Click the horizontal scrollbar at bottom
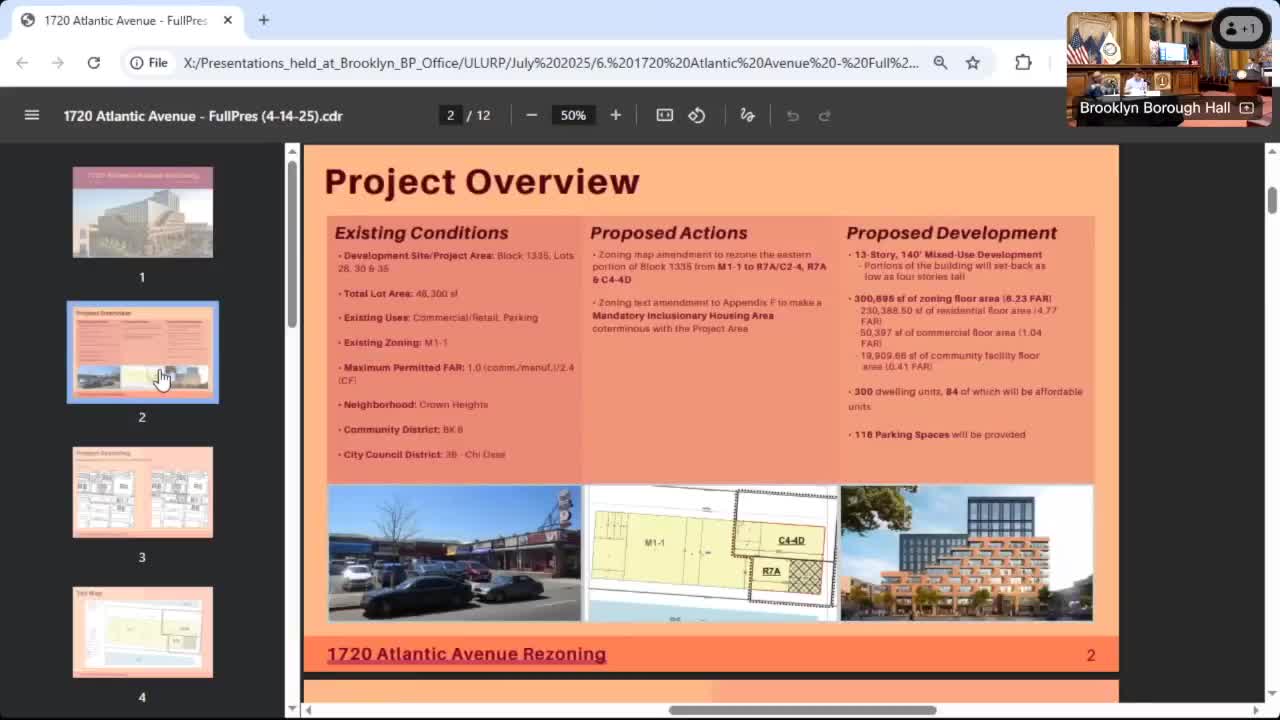 coord(802,710)
